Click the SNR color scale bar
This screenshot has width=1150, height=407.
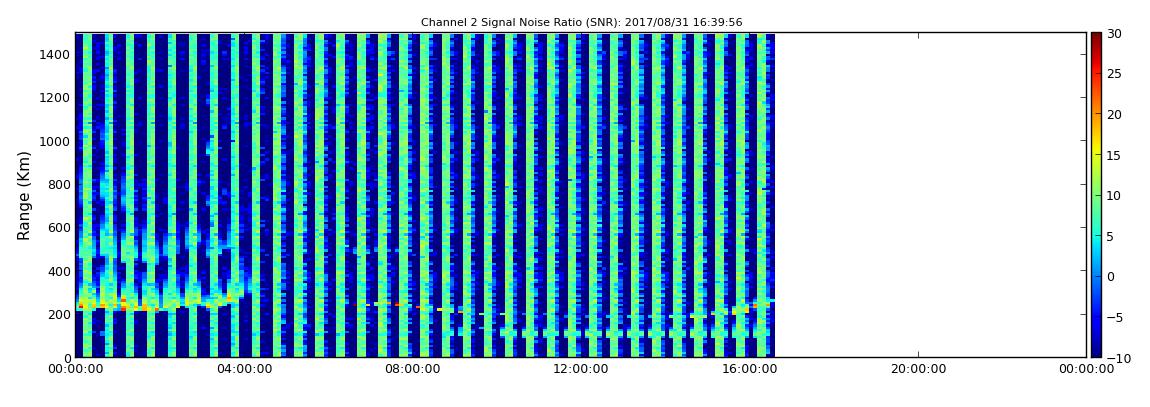(1096, 195)
